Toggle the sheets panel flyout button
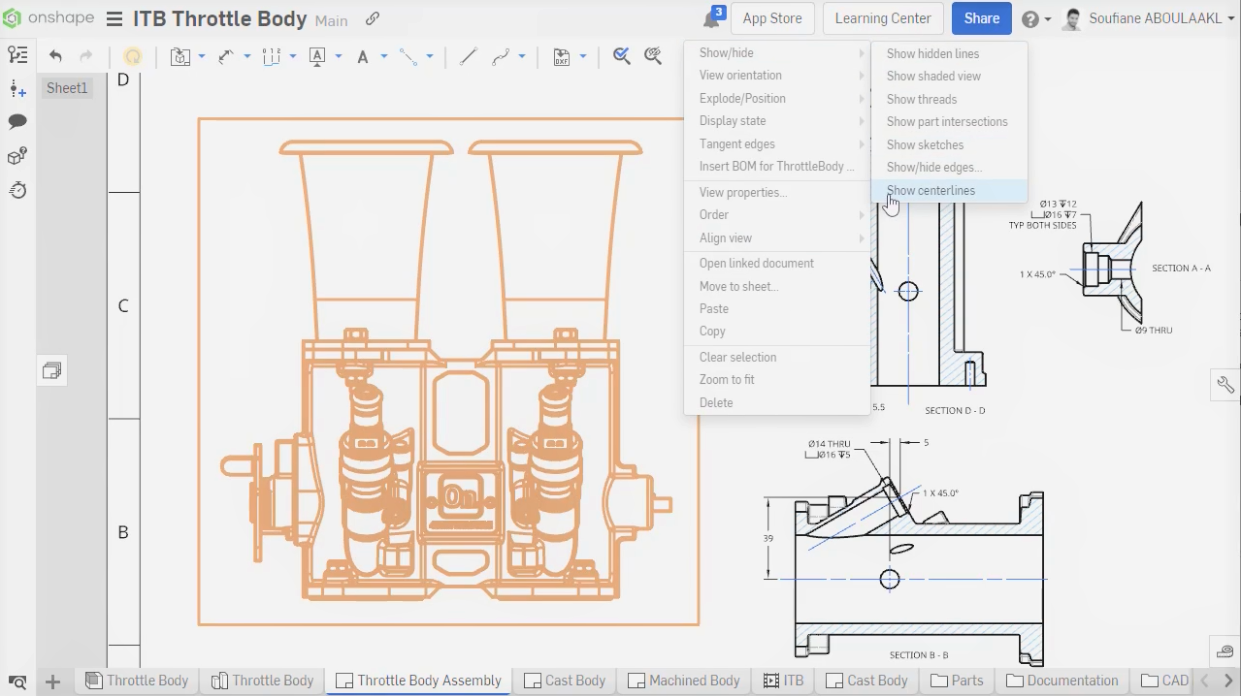This screenshot has height=696, width=1241. (52, 371)
